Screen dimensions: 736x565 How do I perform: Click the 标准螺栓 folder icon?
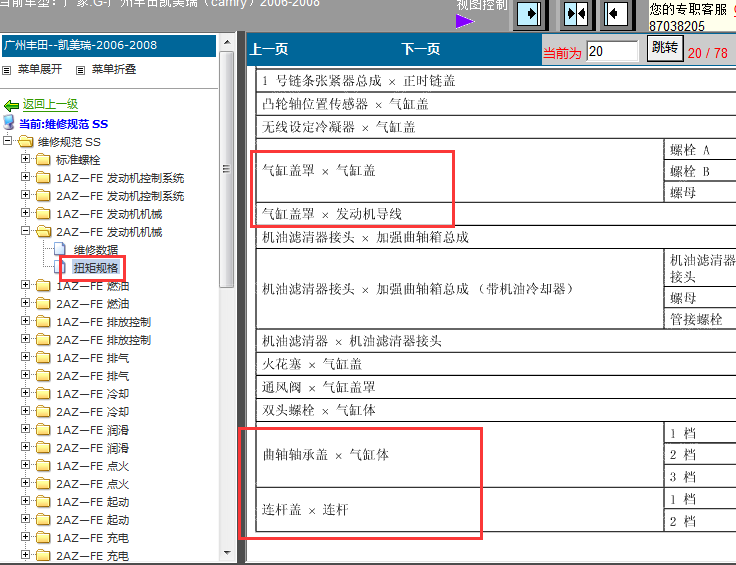(43, 160)
